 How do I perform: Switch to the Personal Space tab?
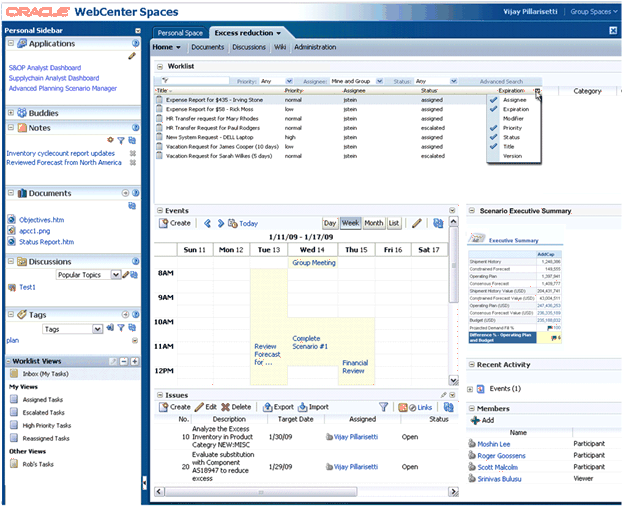(180, 33)
